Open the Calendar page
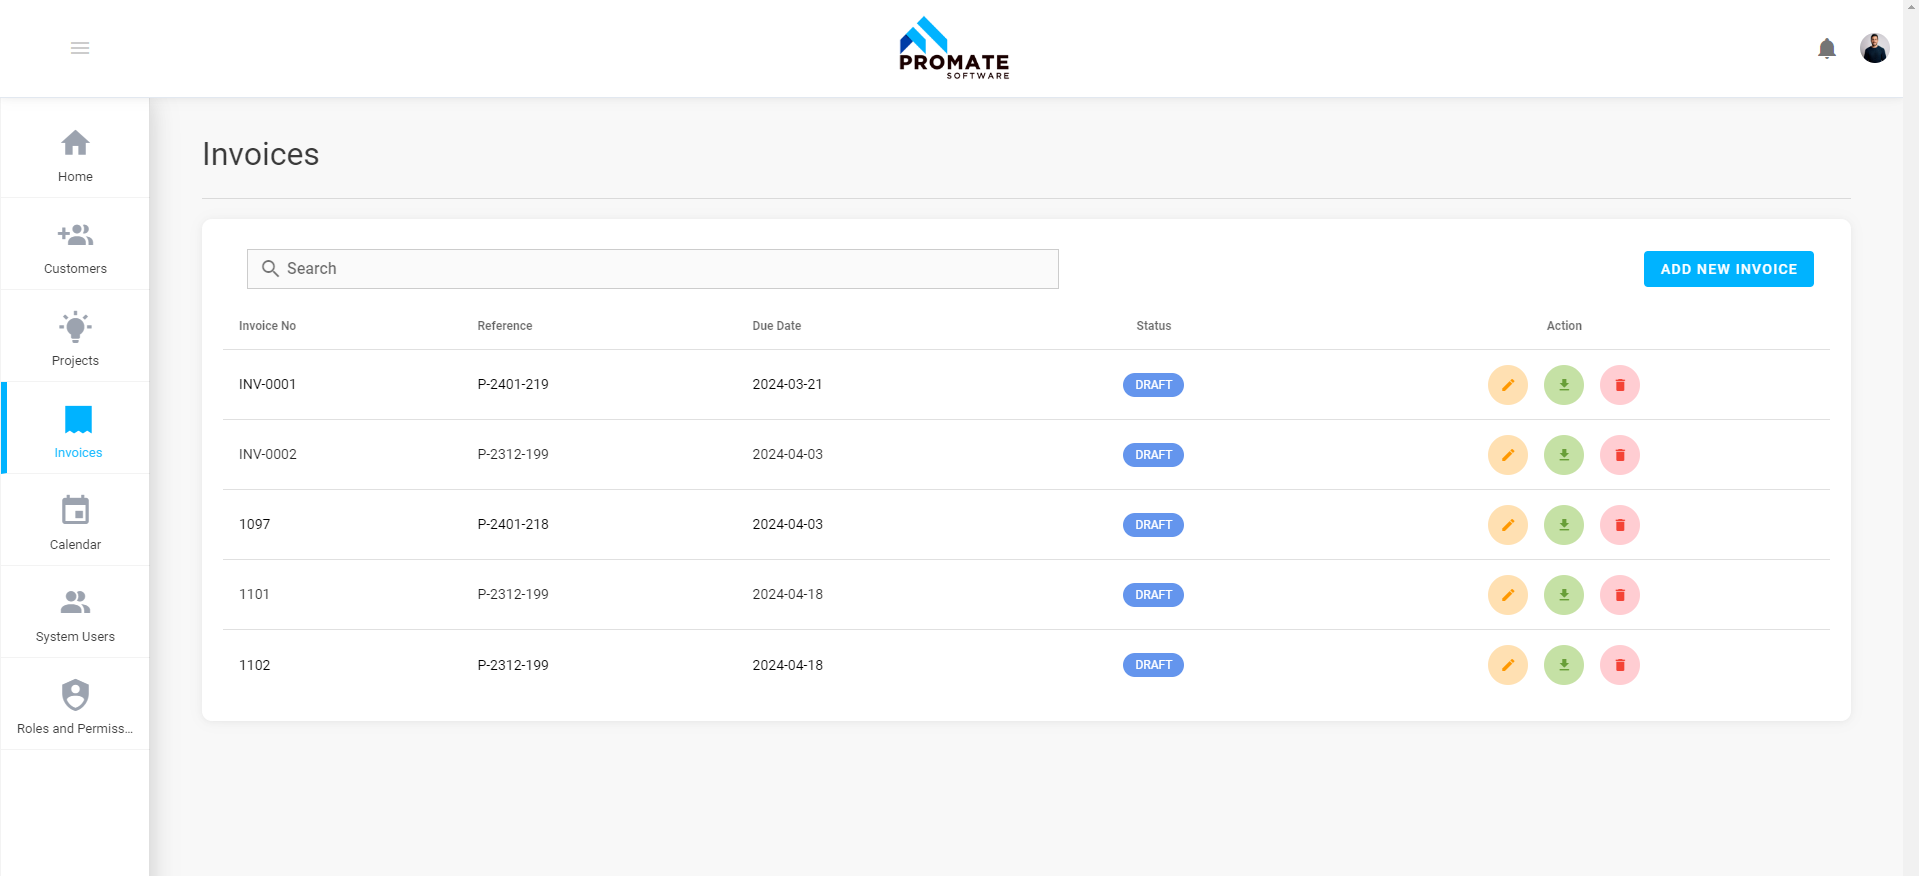Viewport: 1919px width, 876px height. 75,523
